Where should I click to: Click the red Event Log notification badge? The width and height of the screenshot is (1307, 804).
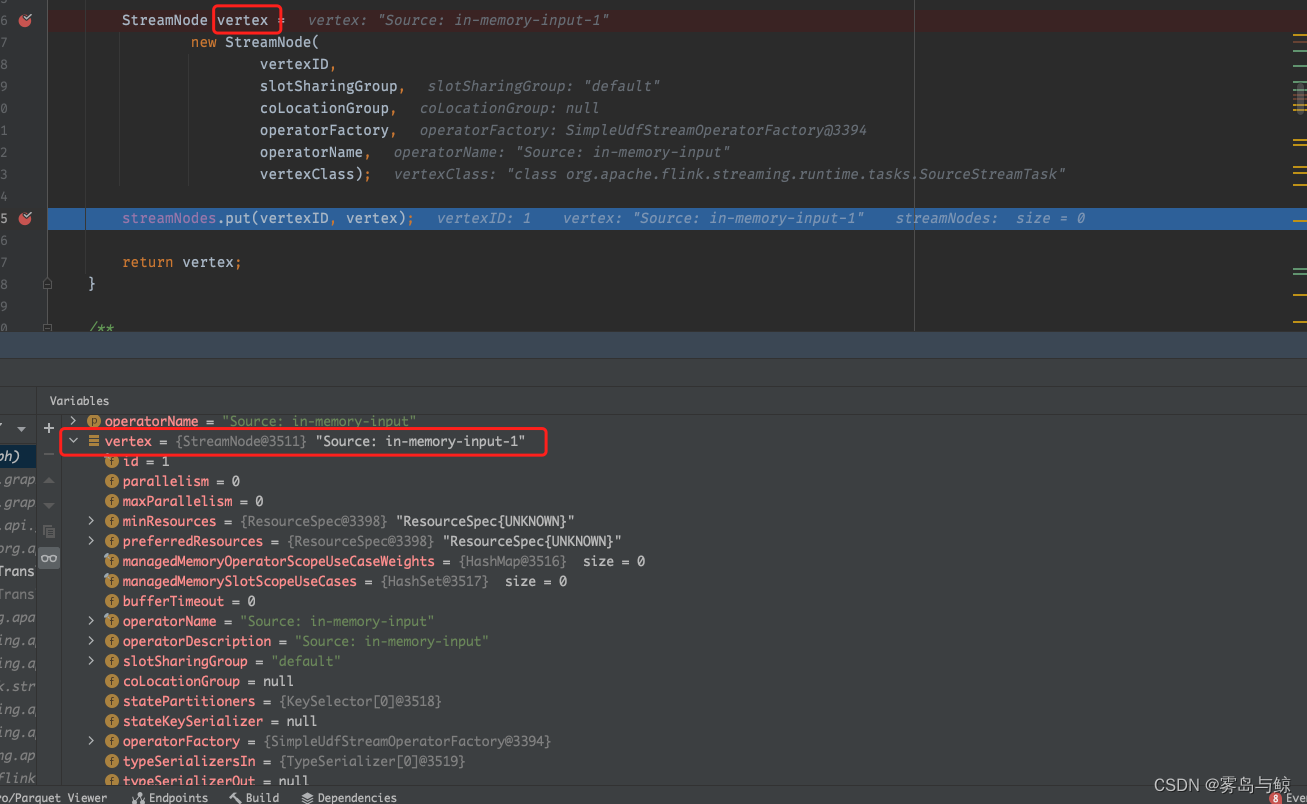(1275, 798)
